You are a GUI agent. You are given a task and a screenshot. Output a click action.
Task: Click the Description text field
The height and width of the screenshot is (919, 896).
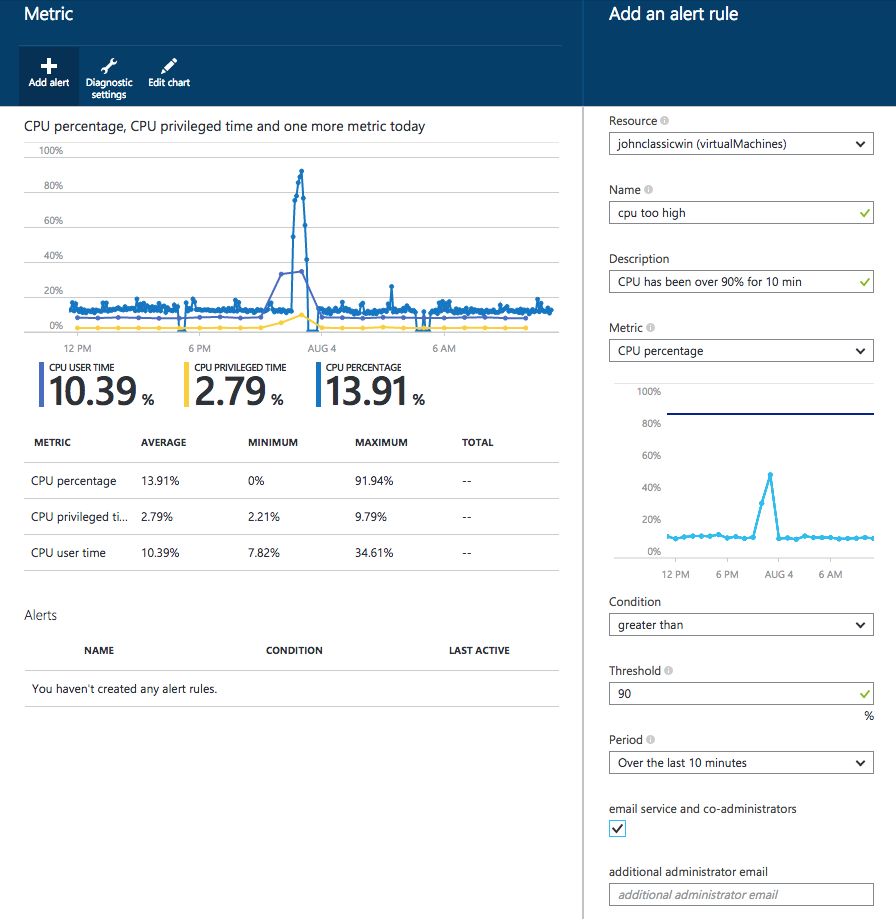click(x=732, y=282)
